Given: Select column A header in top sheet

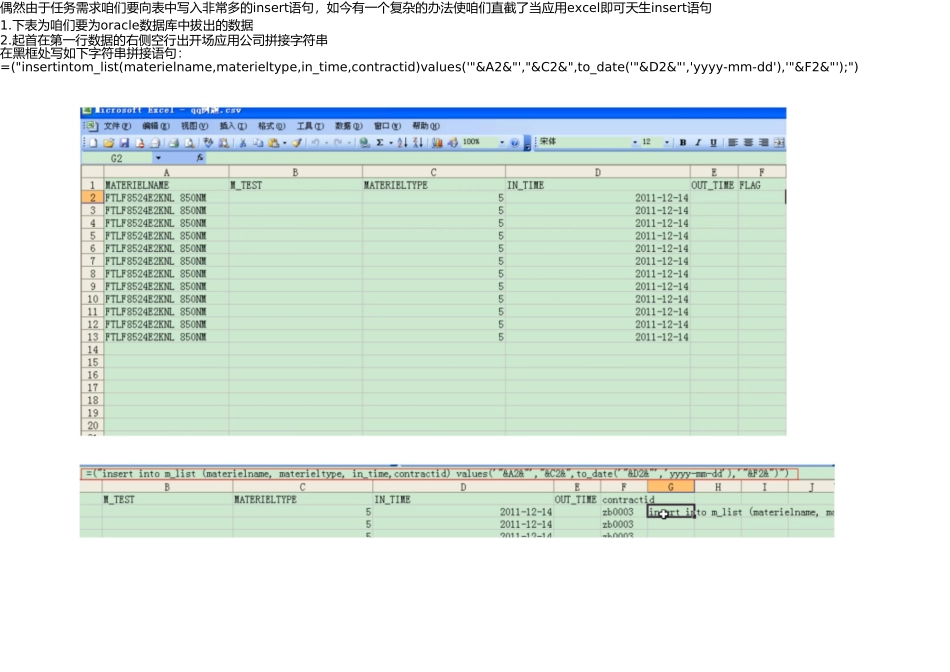Looking at the screenshot, I should [x=167, y=172].
